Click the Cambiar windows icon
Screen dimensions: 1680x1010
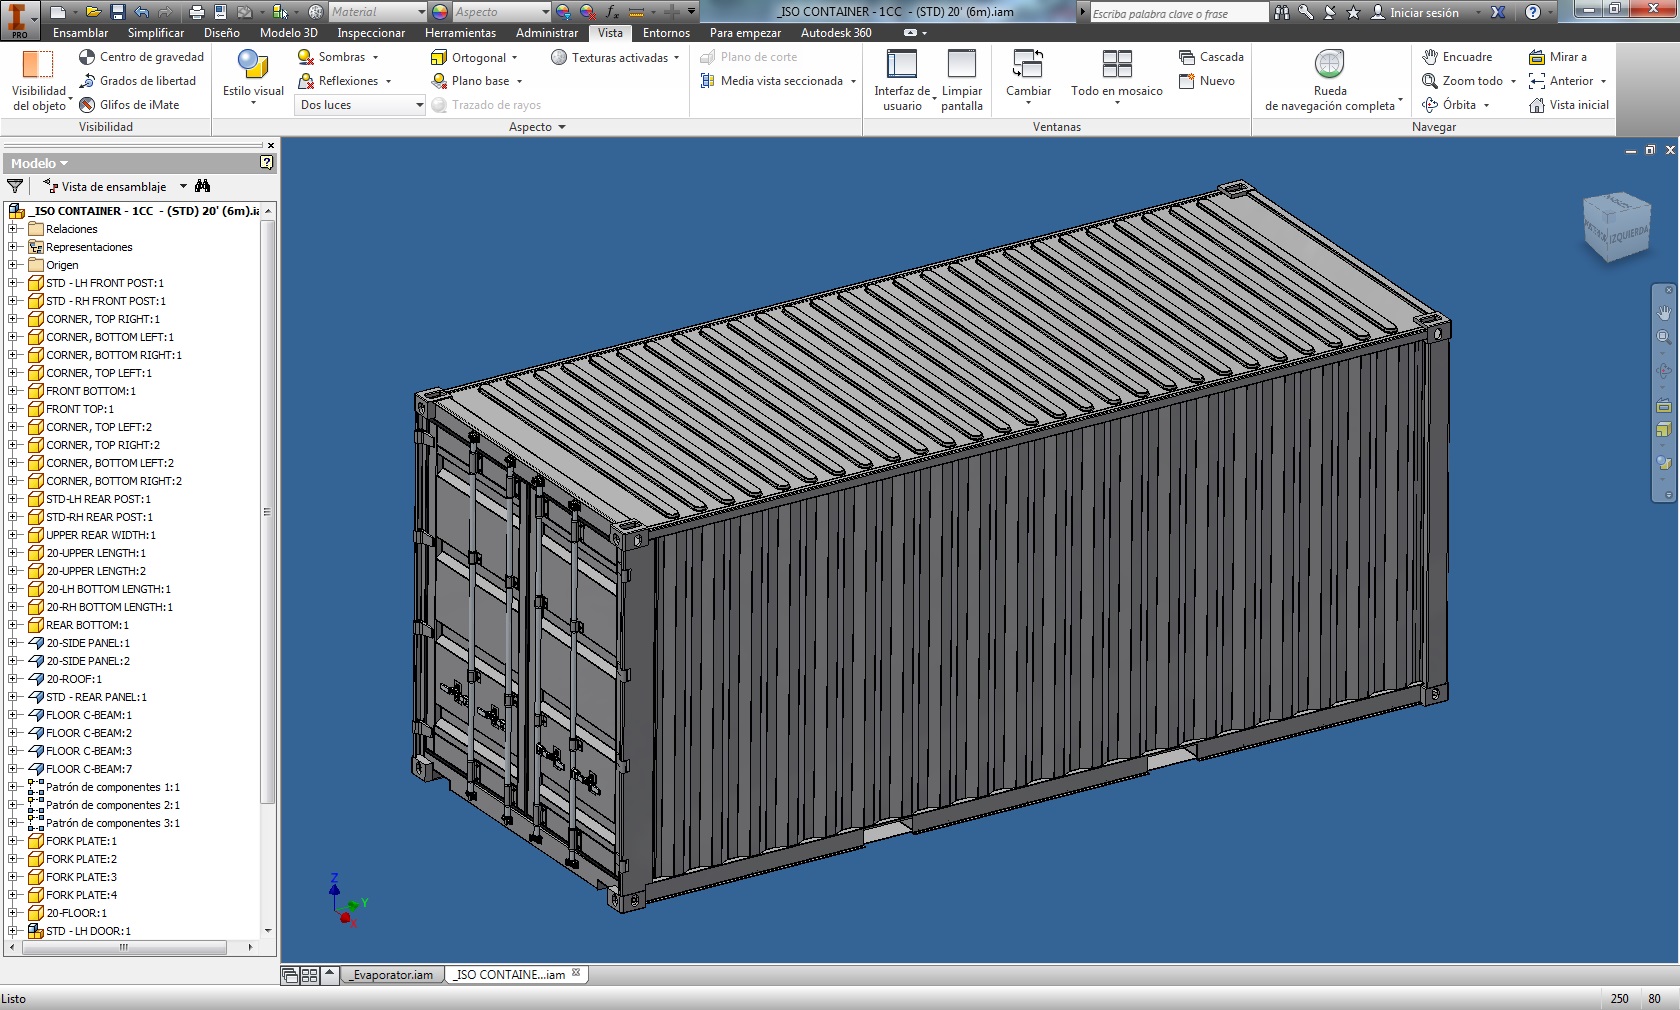1028,65
